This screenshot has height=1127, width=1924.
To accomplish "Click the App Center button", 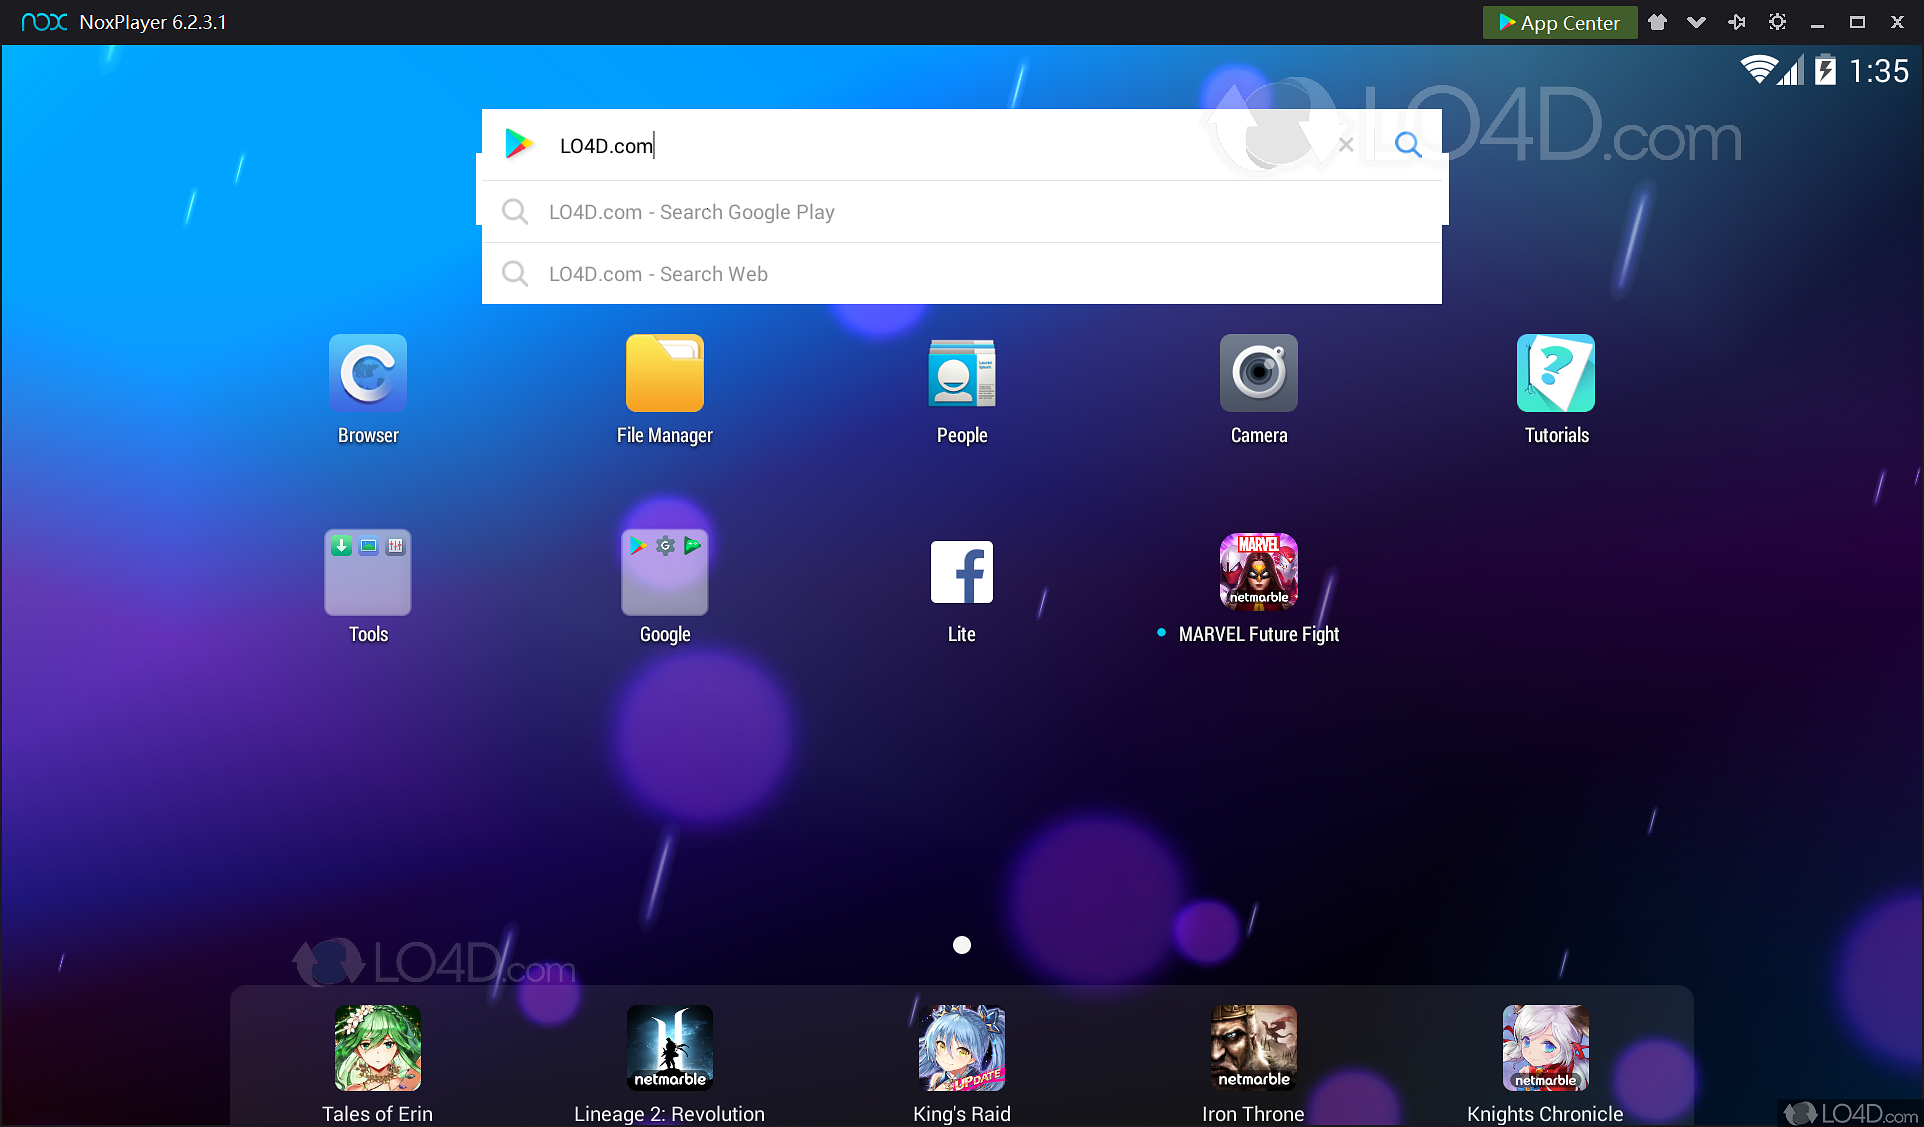I will click(1559, 22).
